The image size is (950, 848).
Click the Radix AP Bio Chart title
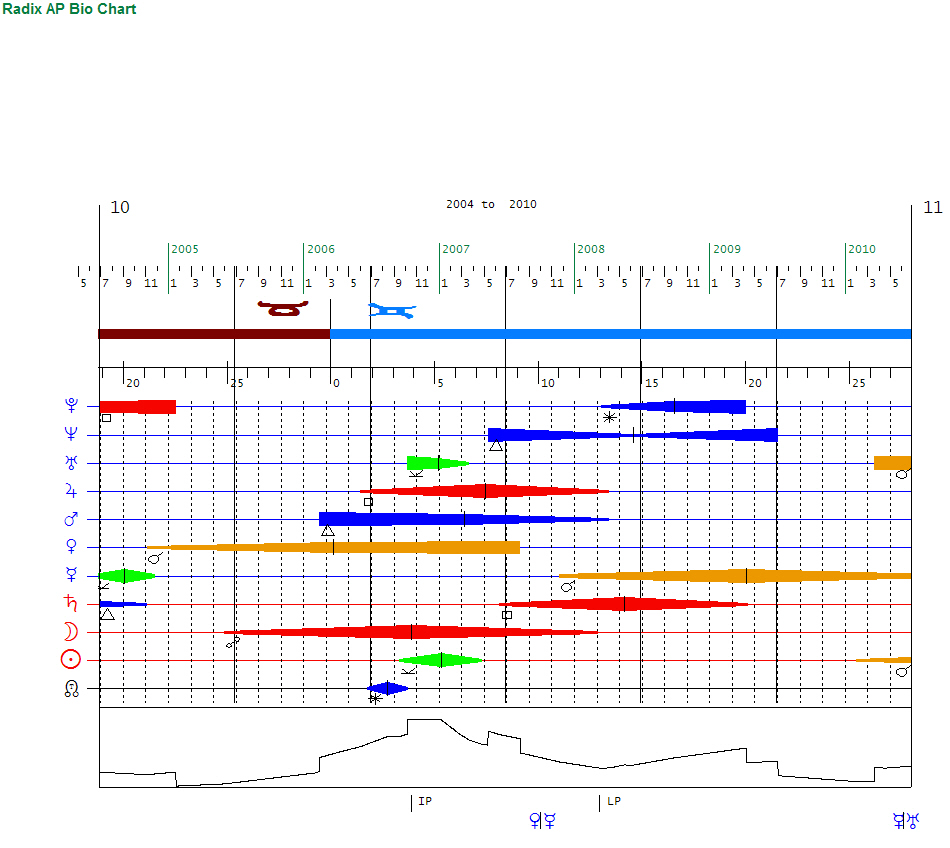[69, 9]
